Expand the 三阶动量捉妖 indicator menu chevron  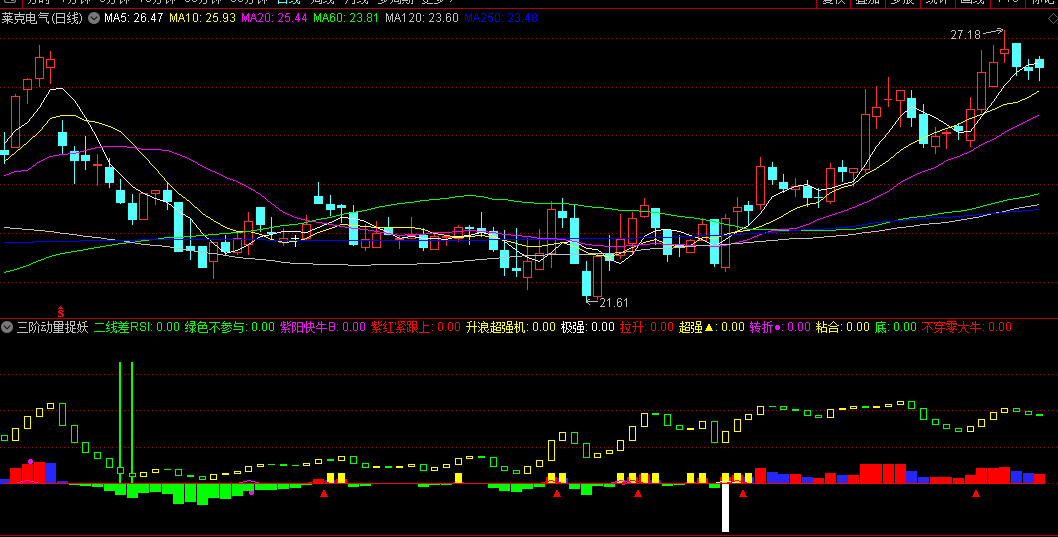click(x=7, y=327)
